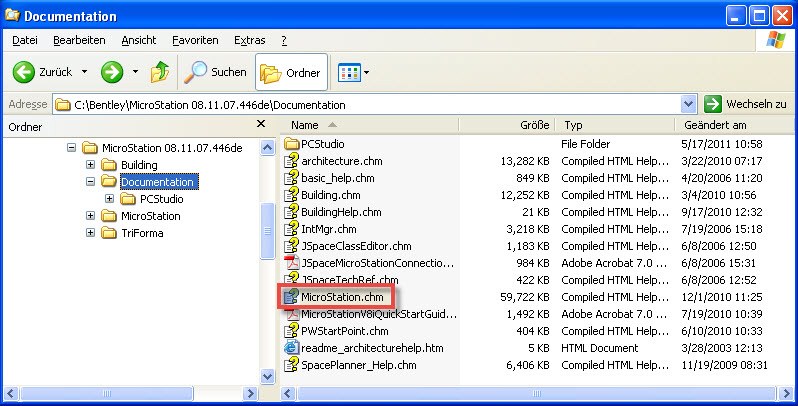
Task: Select Documentation folder in tree
Action: pos(157,182)
